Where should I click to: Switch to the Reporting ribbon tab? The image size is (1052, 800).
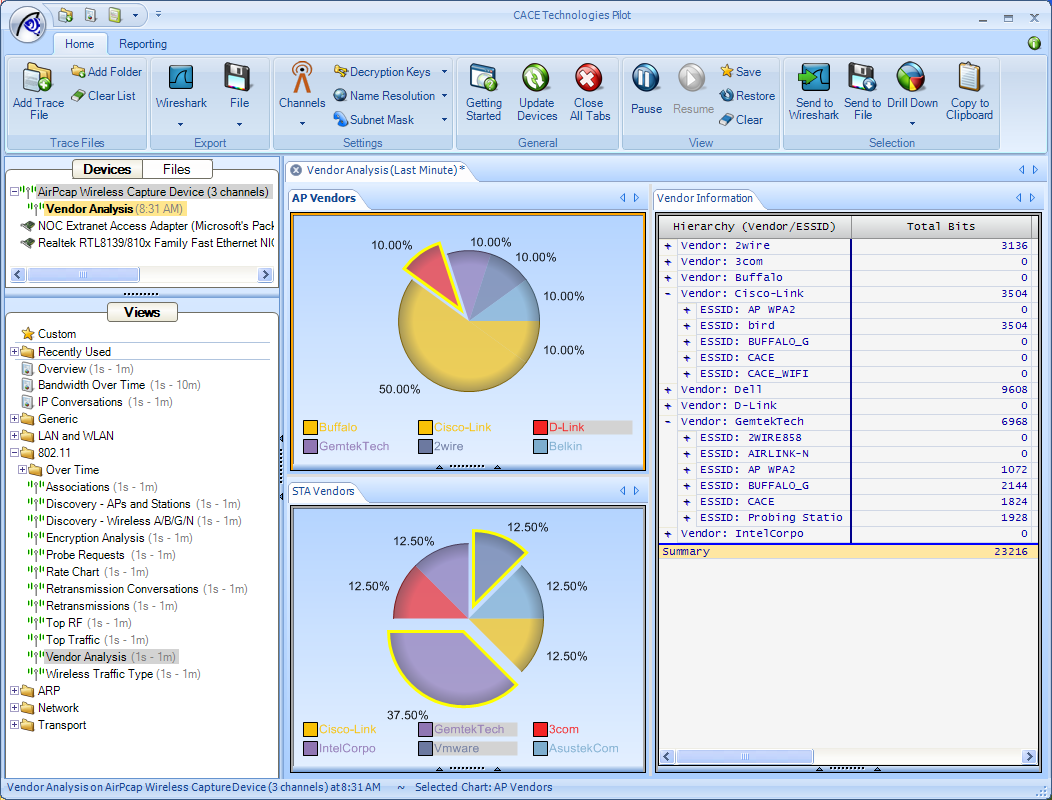point(143,44)
